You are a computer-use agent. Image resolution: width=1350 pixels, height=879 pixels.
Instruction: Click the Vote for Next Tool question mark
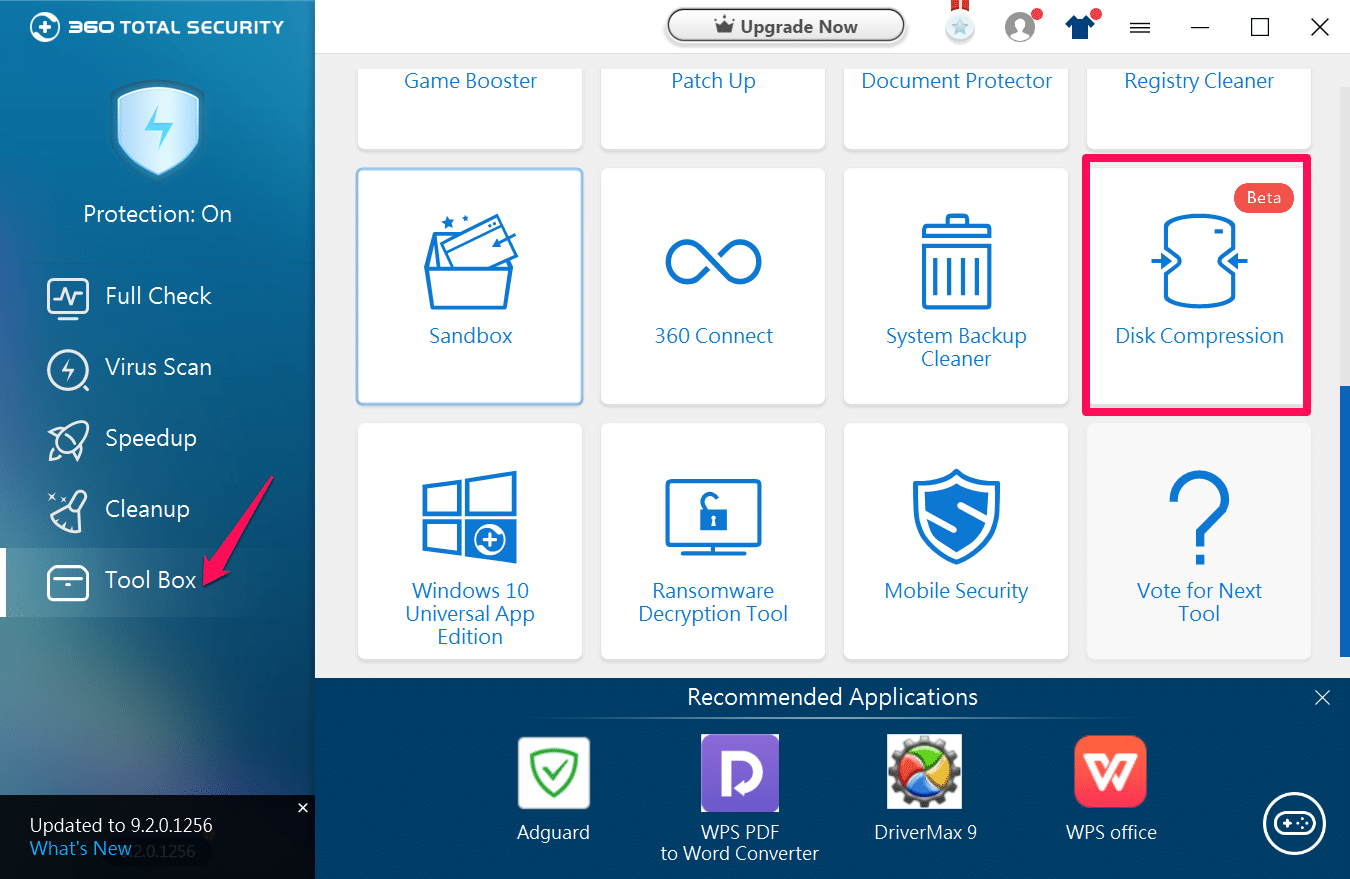(1199, 518)
